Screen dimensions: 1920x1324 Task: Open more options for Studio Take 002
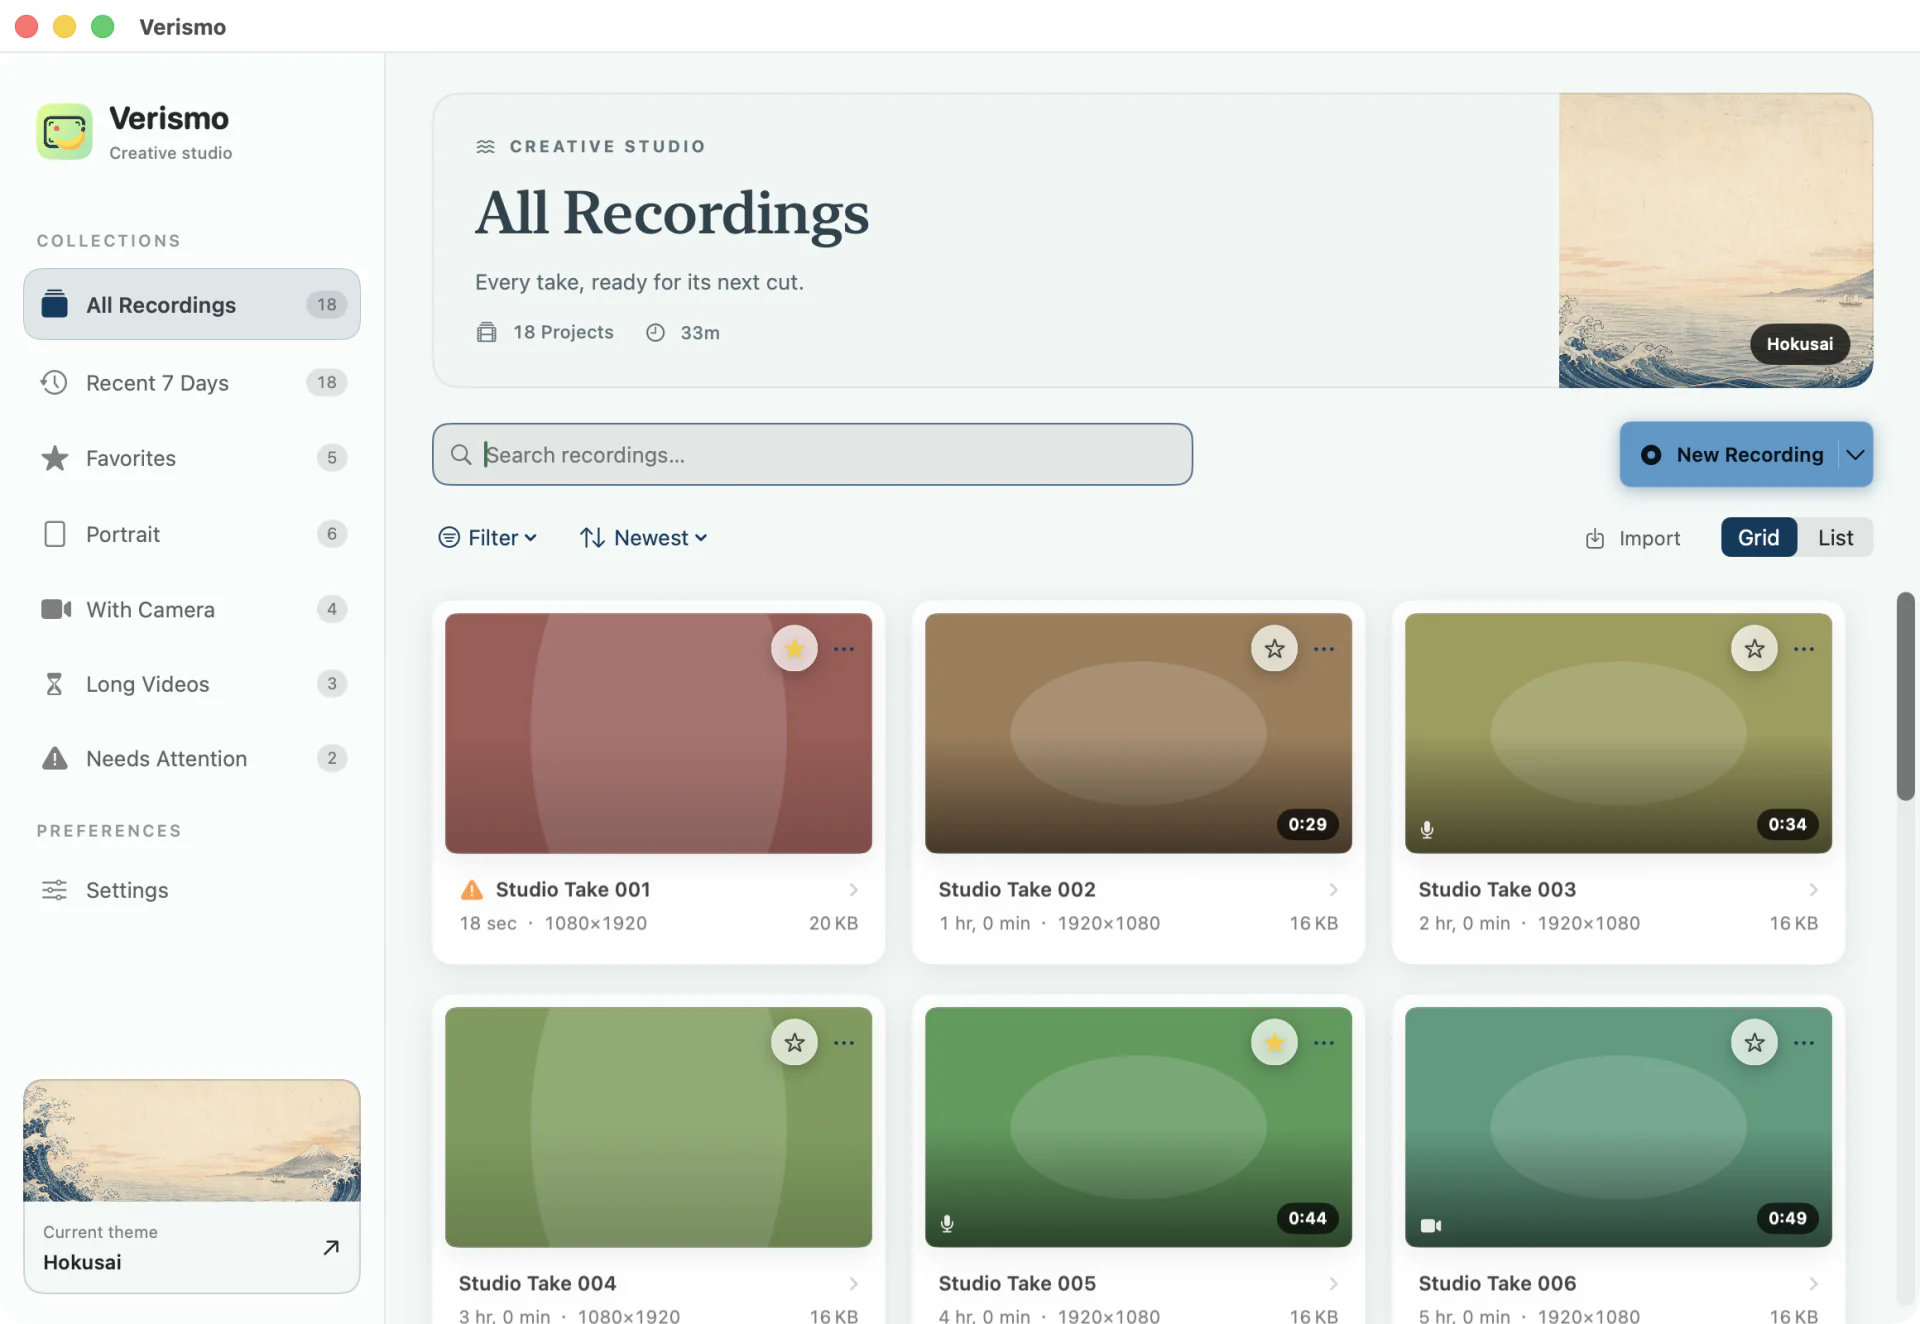1324,649
